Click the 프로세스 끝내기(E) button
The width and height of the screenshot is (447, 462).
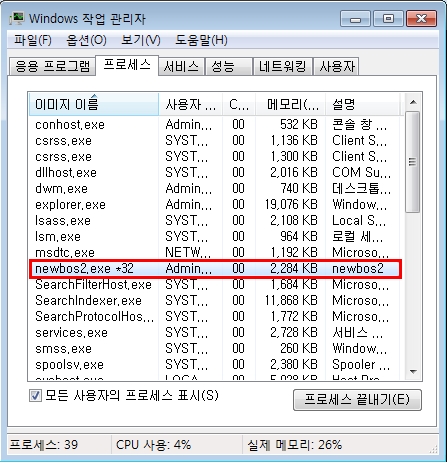point(357,400)
